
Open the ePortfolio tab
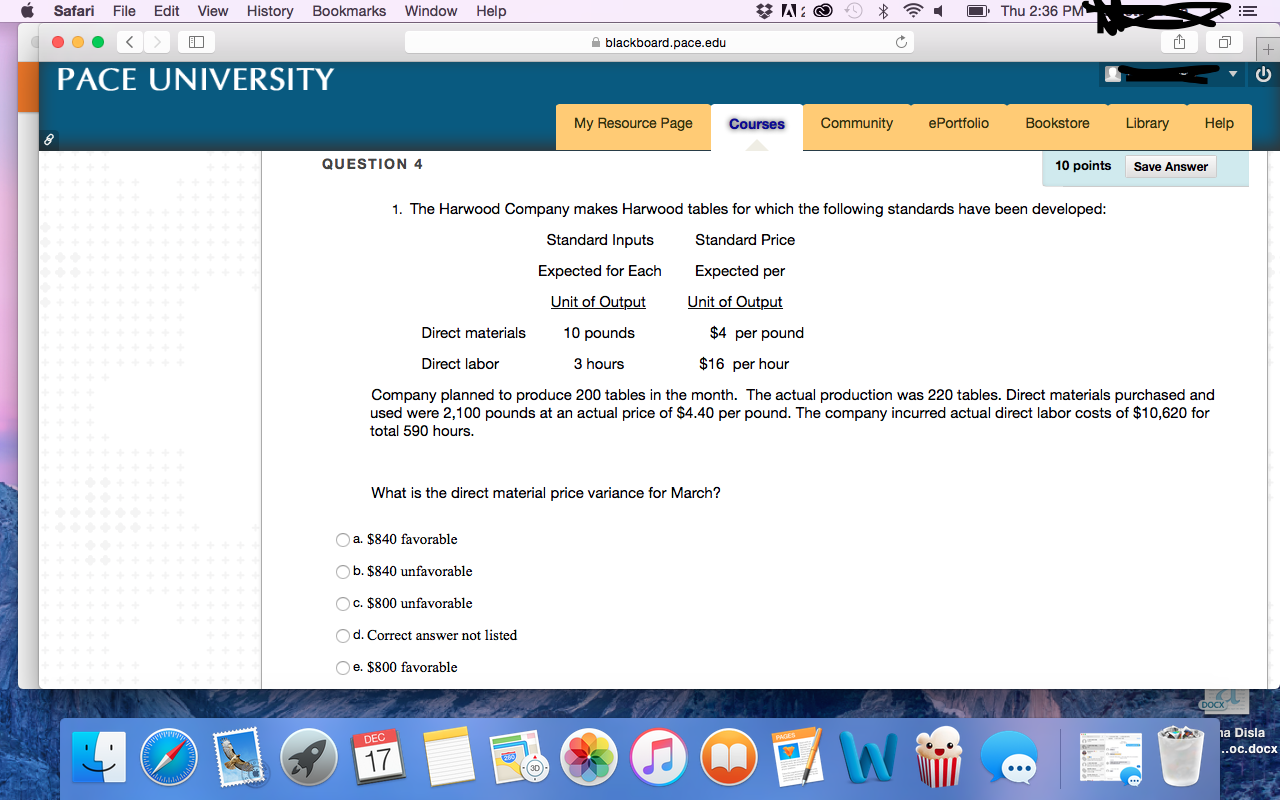pyautogui.click(x=959, y=126)
